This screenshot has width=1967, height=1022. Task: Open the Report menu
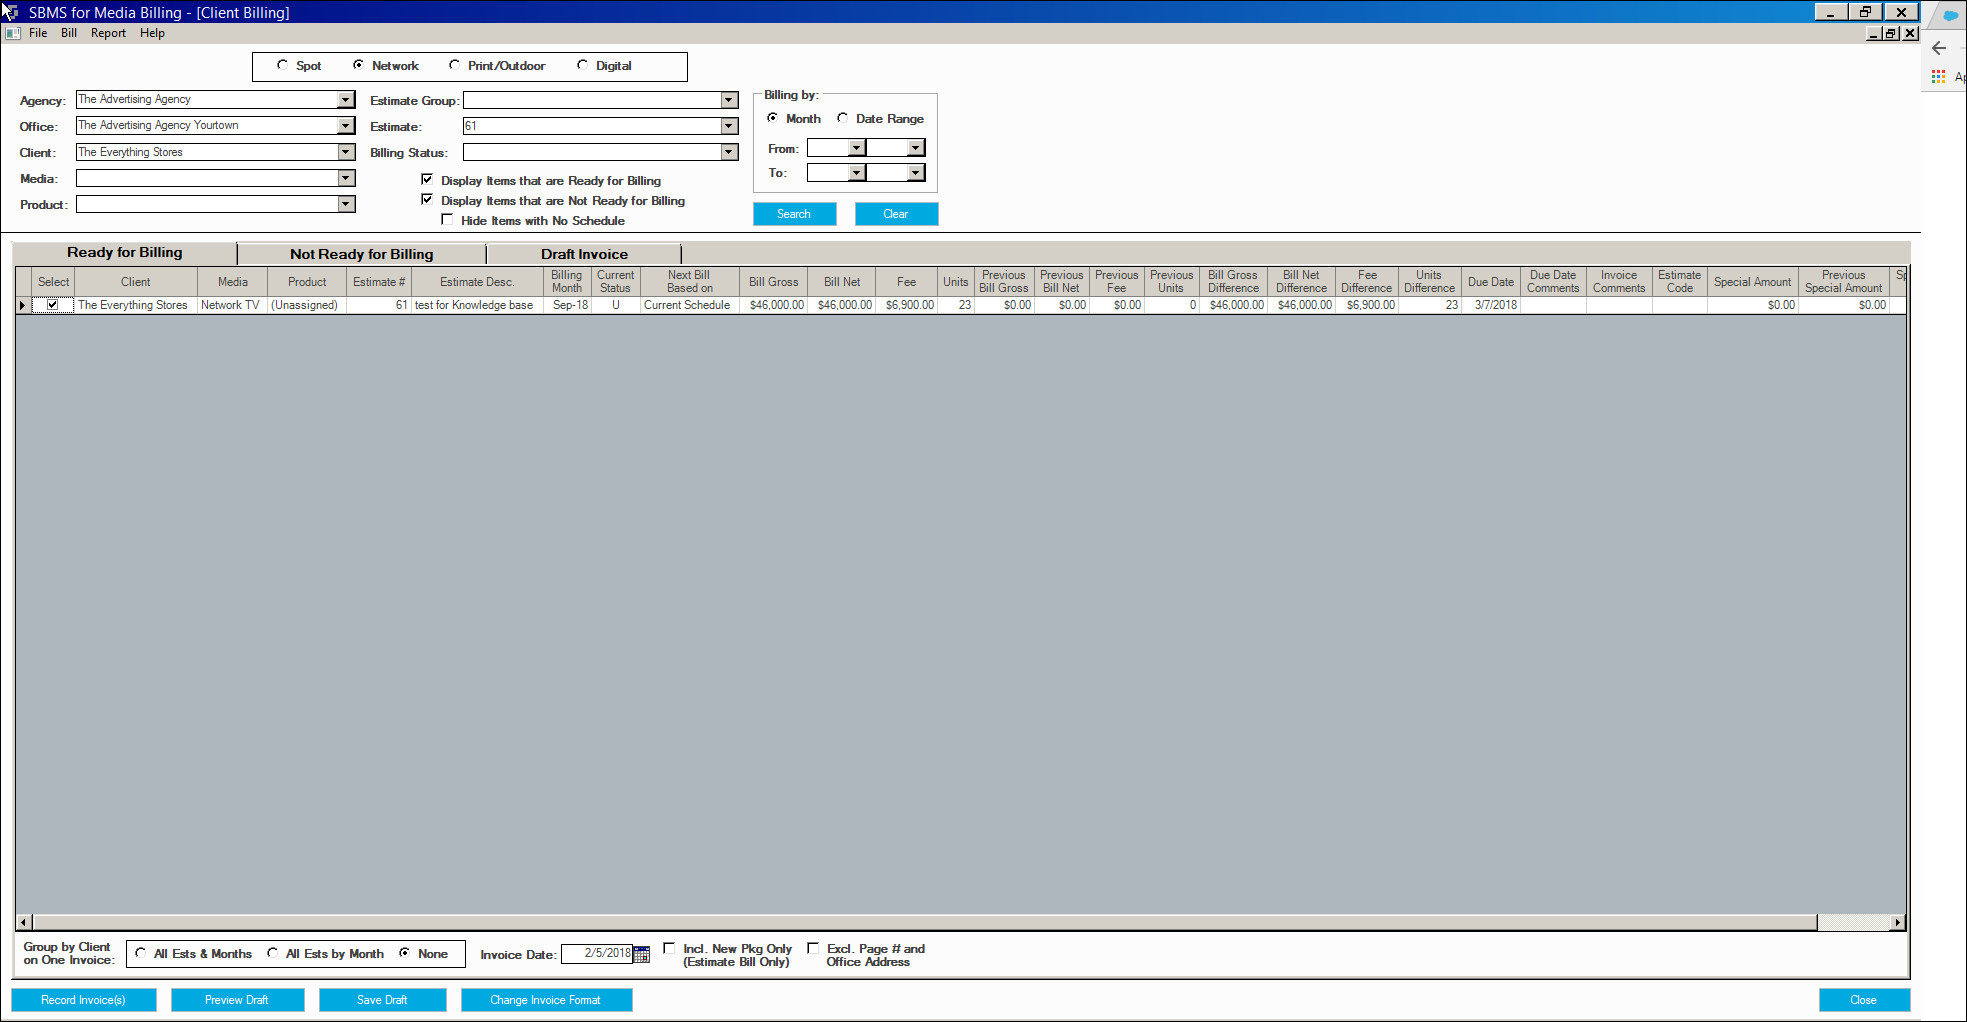coord(108,33)
